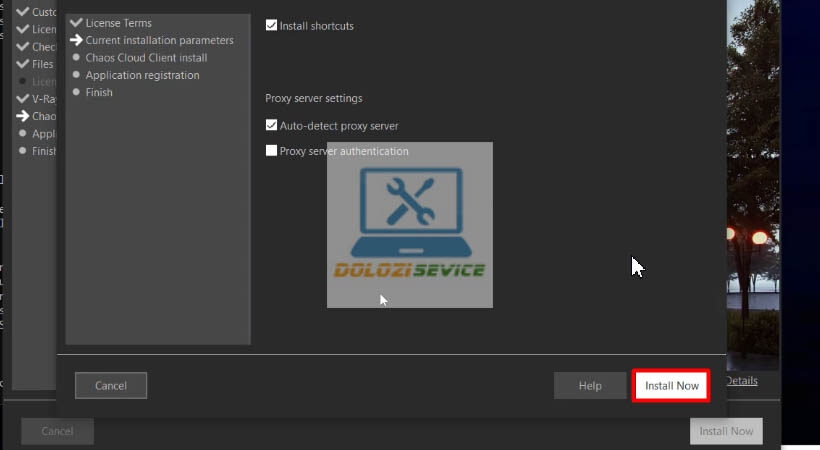Select the Application registration step
The image size is (820, 450).
tap(142, 75)
